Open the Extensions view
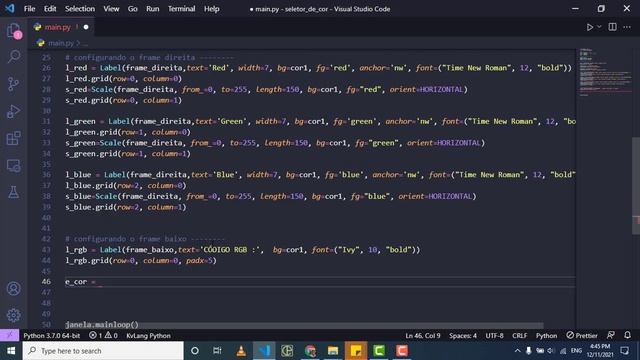 [13, 138]
